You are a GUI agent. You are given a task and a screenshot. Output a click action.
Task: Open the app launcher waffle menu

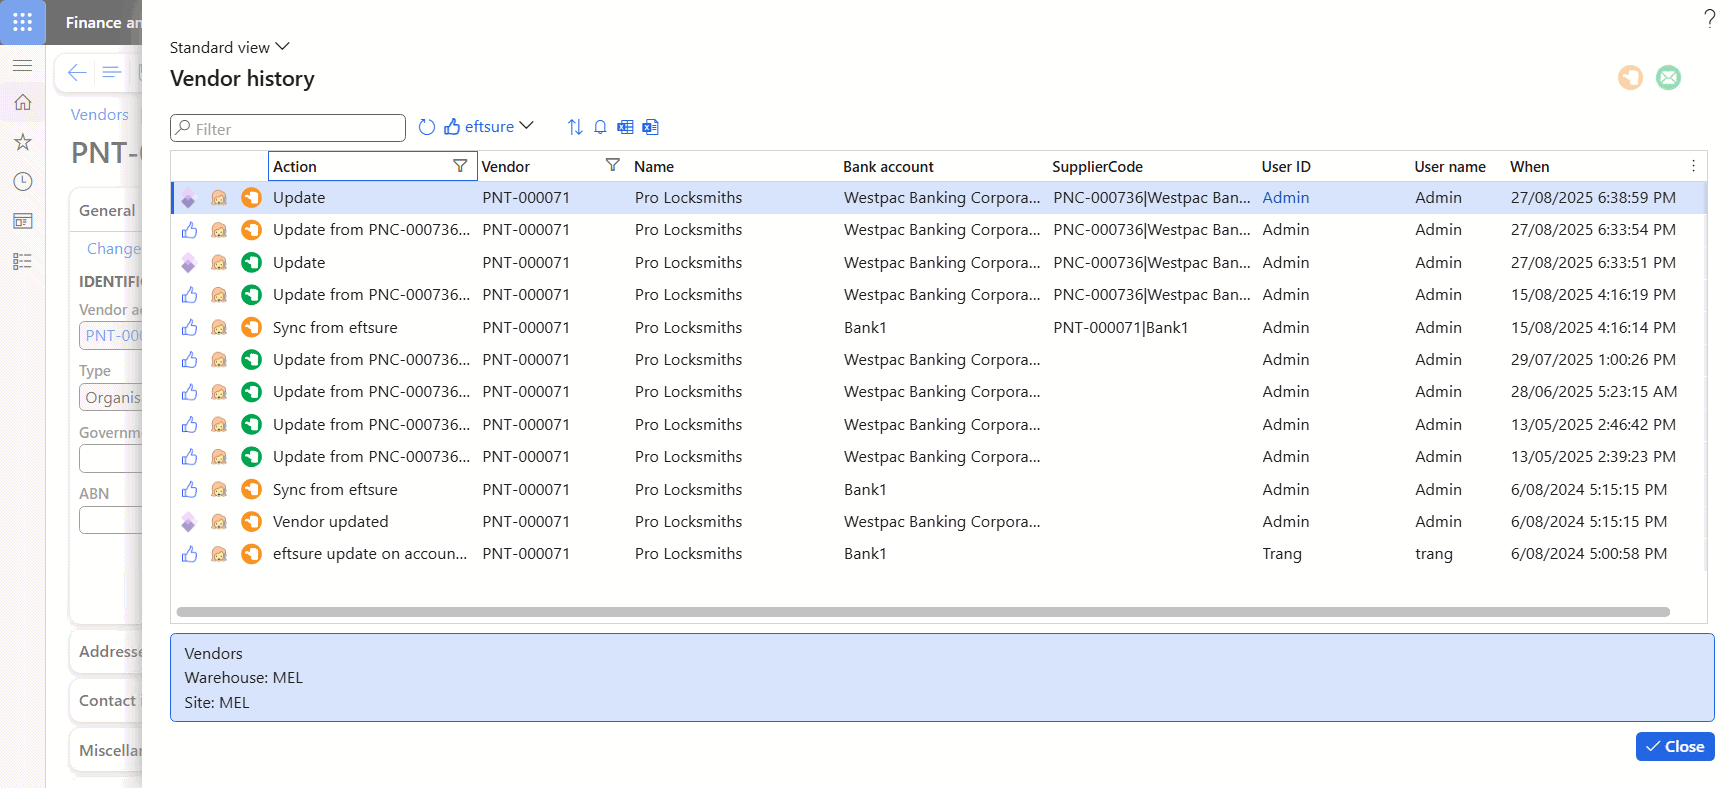coord(22,22)
